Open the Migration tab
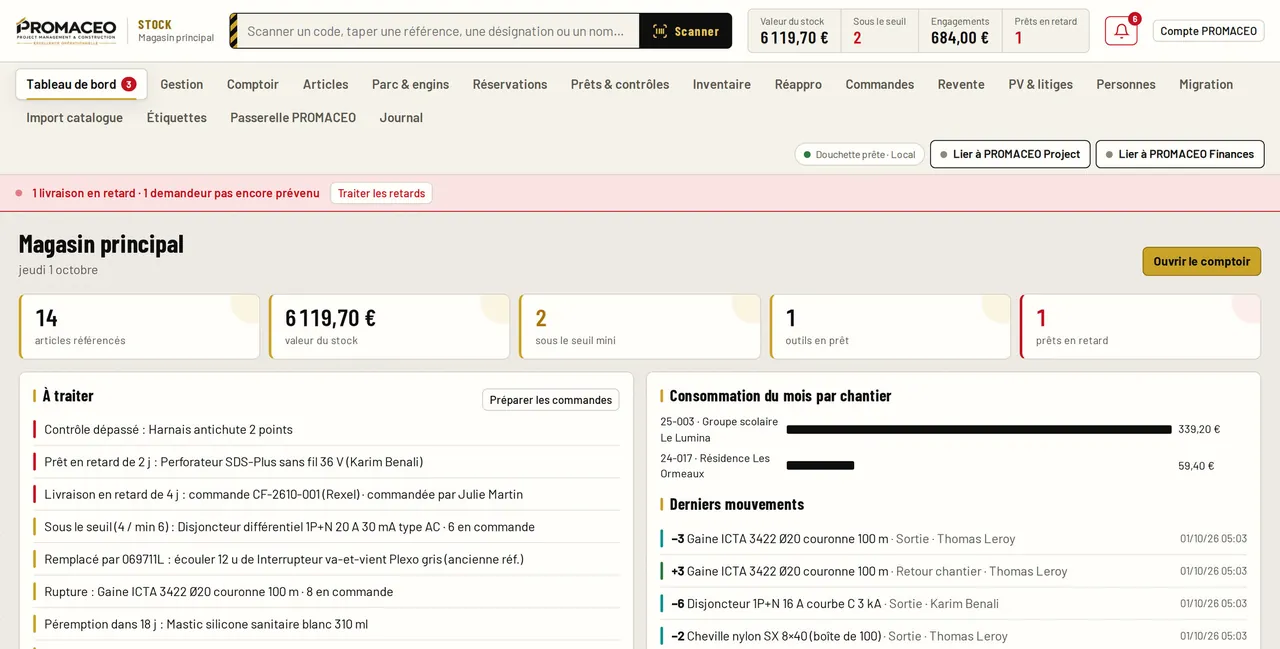Viewport: 1280px width, 649px height. coord(1206,84)
